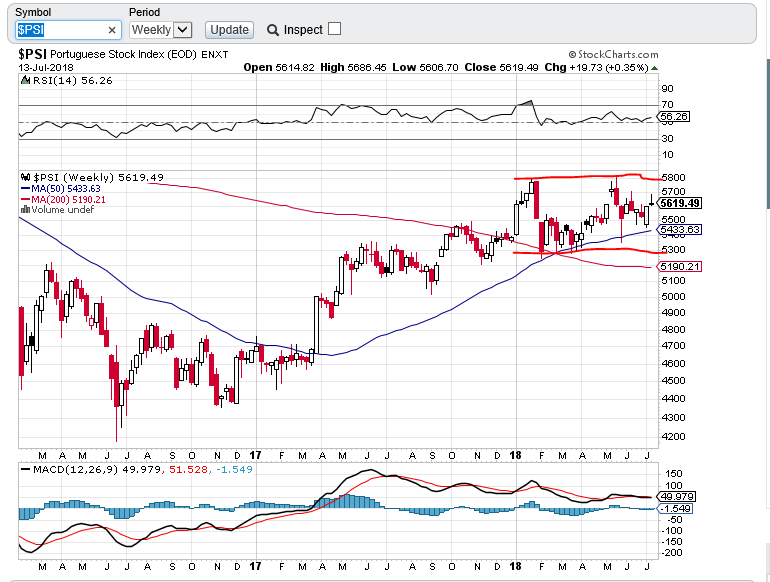Image resolution: width=770 pixels, height=582 pixels.
Task: Click the 5619.49 current price label
Action: pyautogui.click(x=679, y=203)
